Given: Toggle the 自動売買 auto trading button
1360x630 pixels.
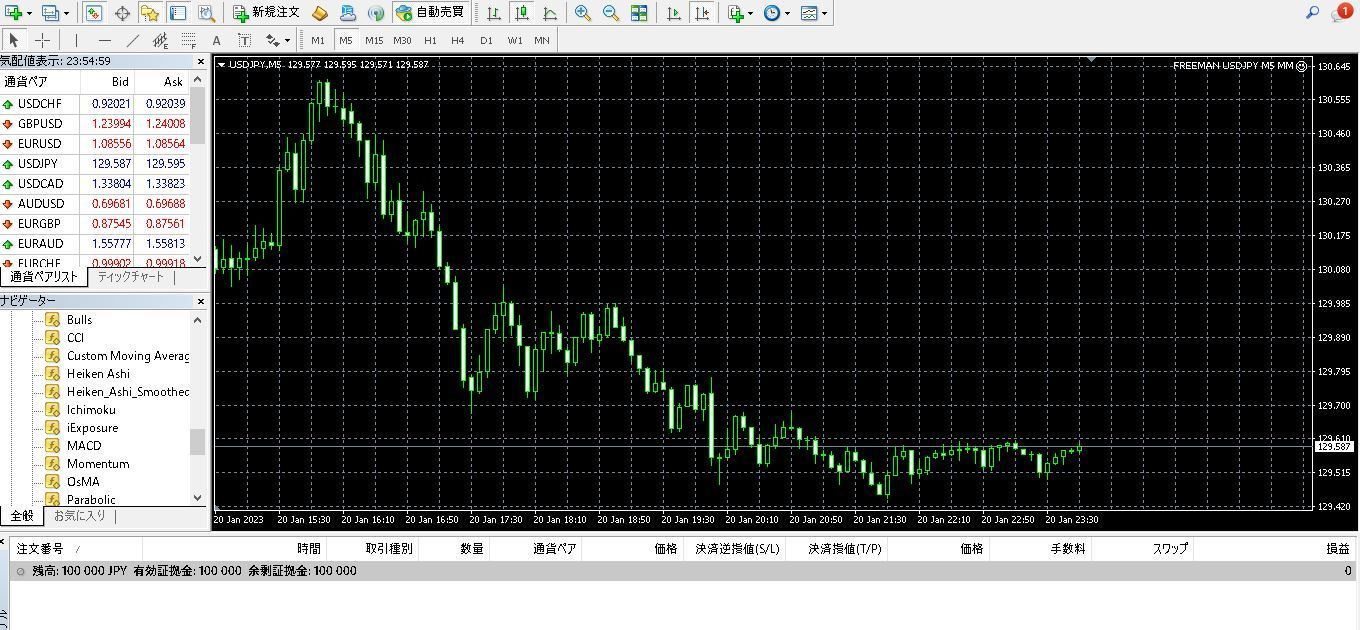Looking at the screenshot, I should tap(430, 13).
